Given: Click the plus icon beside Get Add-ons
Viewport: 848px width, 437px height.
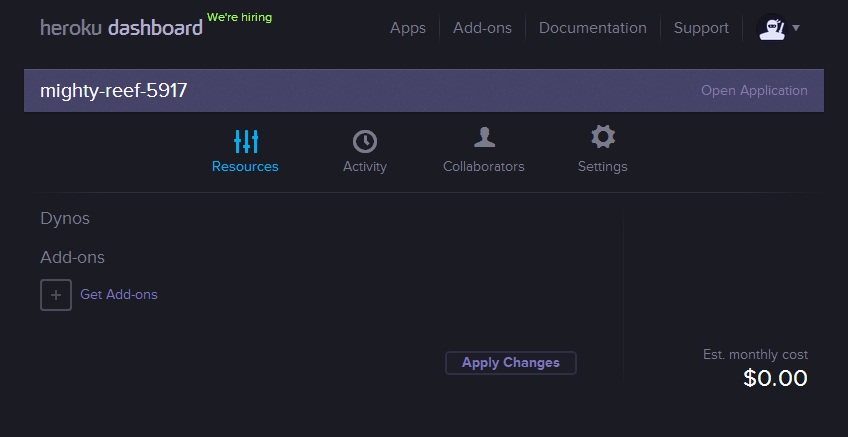Looking at the screenshot, I should click(x=56, y=295).
